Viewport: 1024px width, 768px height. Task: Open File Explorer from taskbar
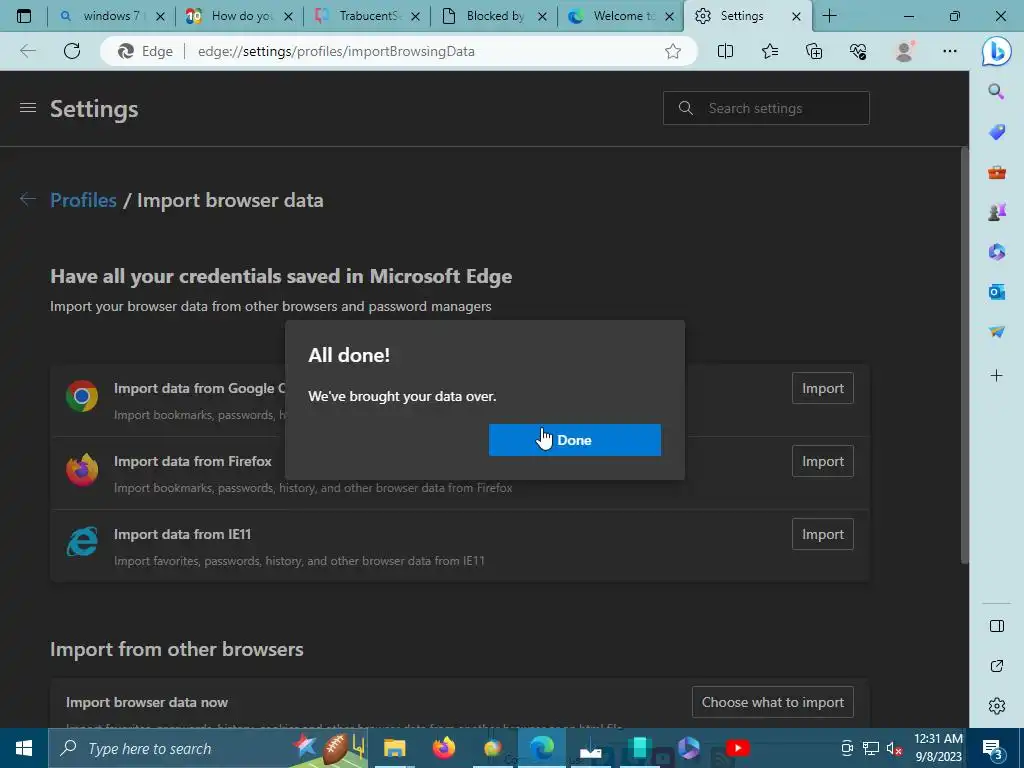[394, 748]
